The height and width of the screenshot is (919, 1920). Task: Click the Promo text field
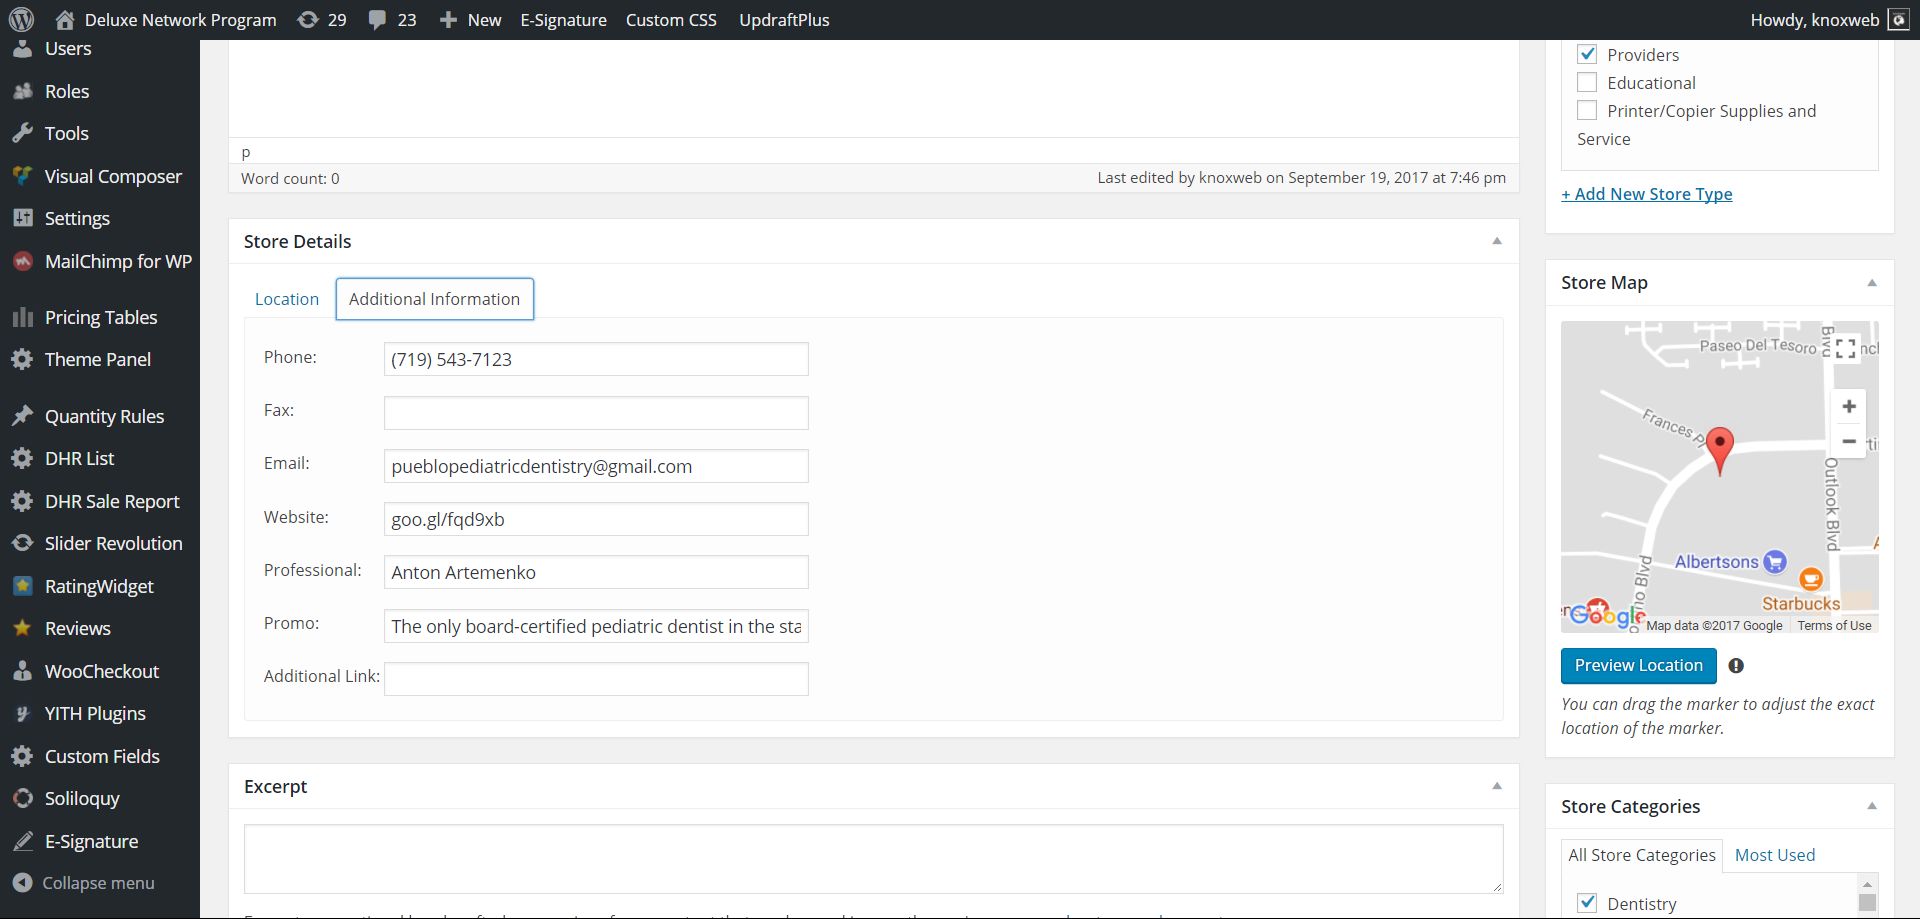(x=596, y=626)
